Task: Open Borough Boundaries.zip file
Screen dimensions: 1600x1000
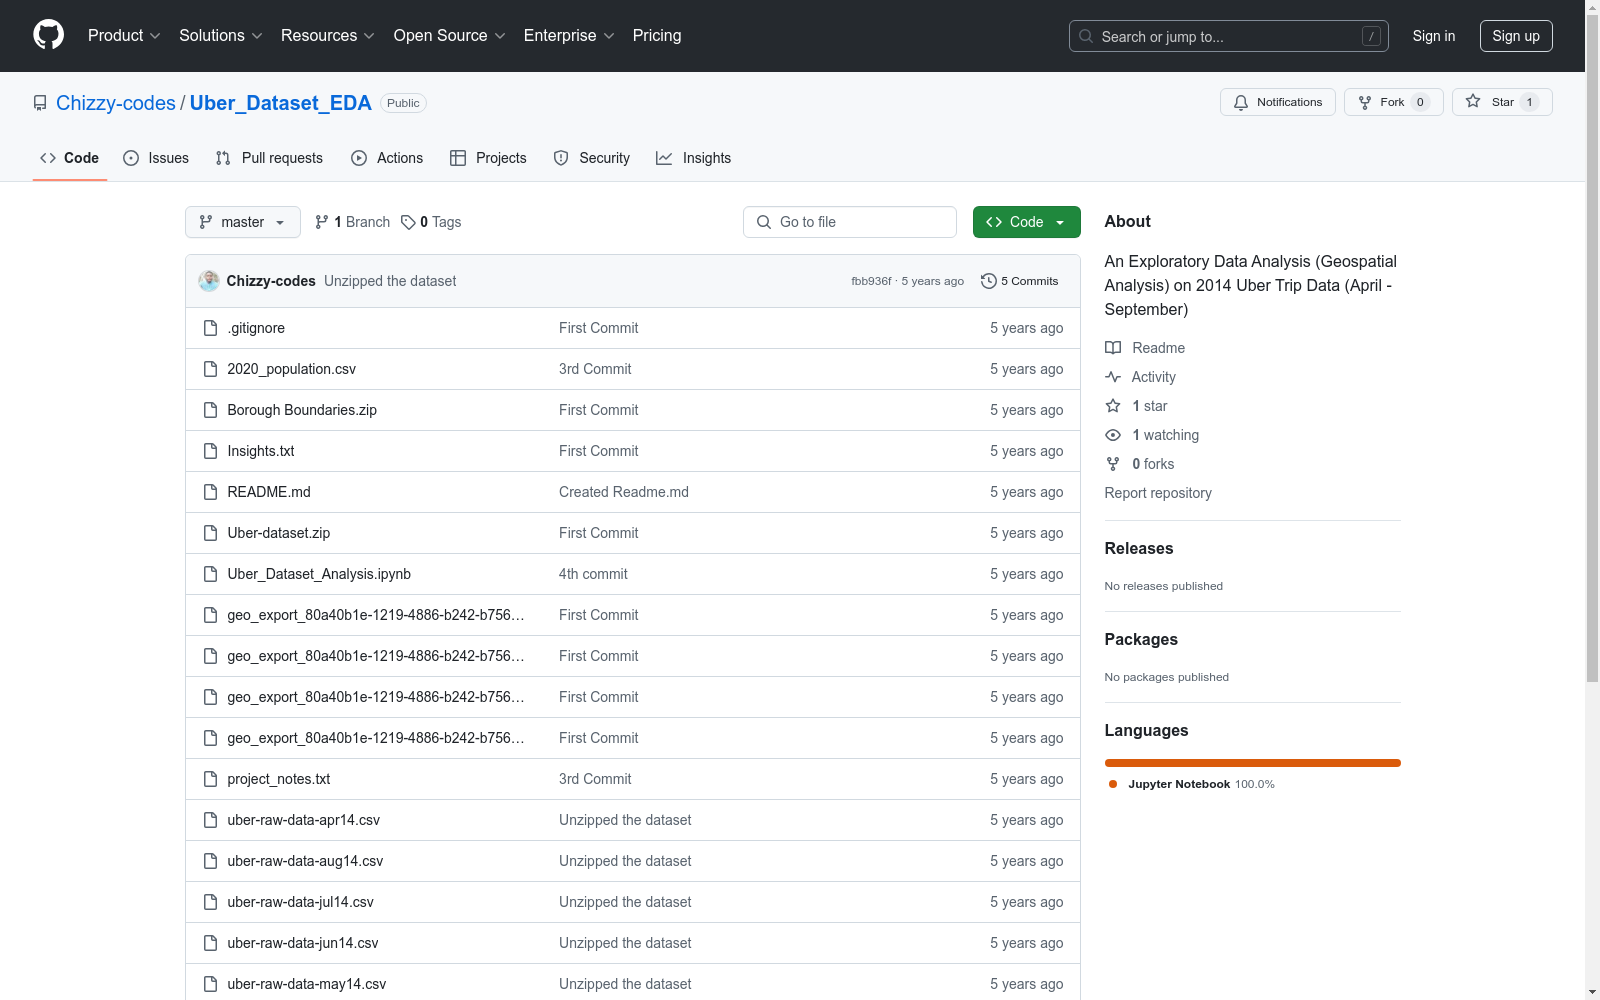Action: [x=302, y=410]
